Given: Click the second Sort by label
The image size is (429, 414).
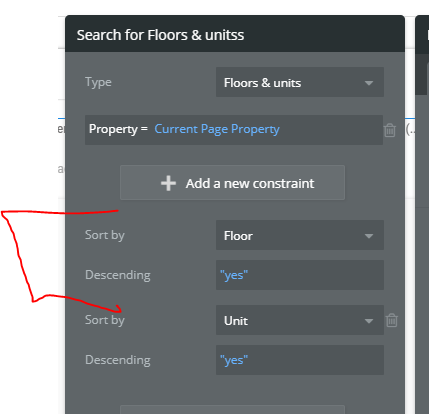Looking at the screenshot, I should [x=105, y=320].
